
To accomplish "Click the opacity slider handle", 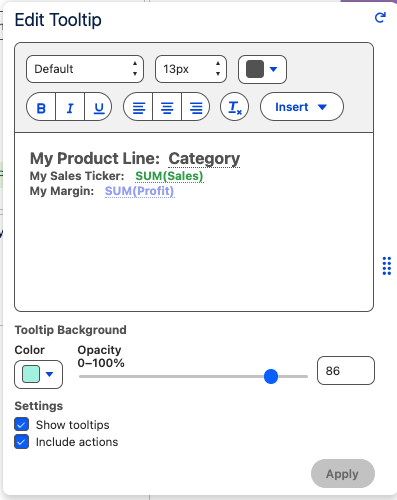I will tap(271, 376).
